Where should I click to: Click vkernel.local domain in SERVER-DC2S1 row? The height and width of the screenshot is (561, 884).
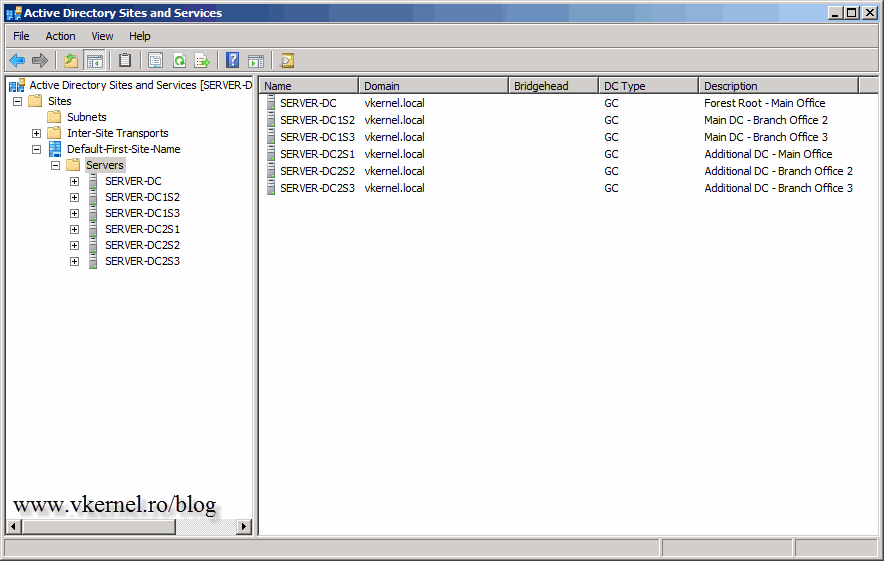point(394,154)
